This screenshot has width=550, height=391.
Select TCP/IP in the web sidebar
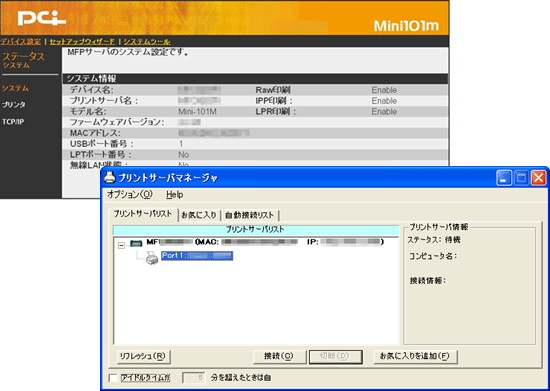[13, 122]
